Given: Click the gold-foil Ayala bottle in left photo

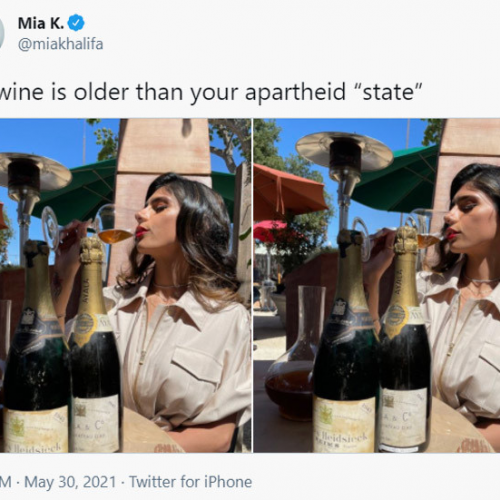Looking at the screenshot, I should [x=94, y=343].
